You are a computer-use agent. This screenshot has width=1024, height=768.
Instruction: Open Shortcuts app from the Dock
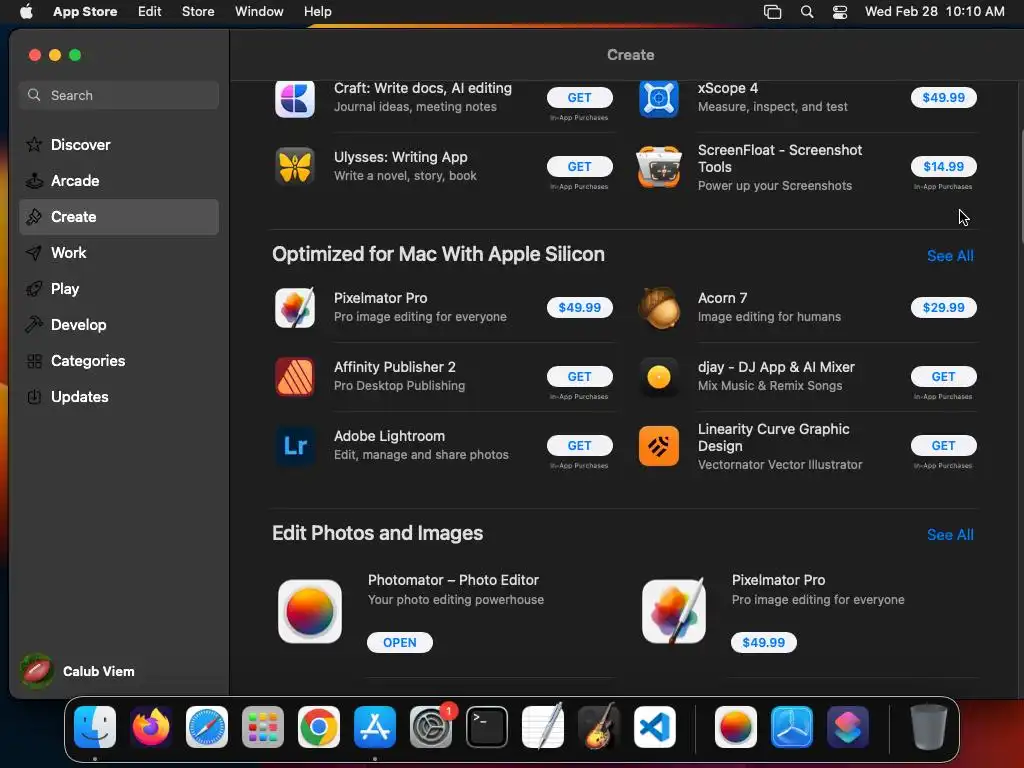pos(848,727)
